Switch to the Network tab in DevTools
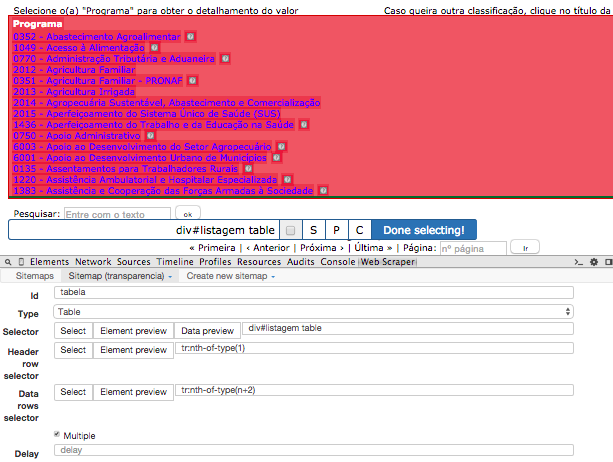 pyautogui.click(x=93, y=262)
